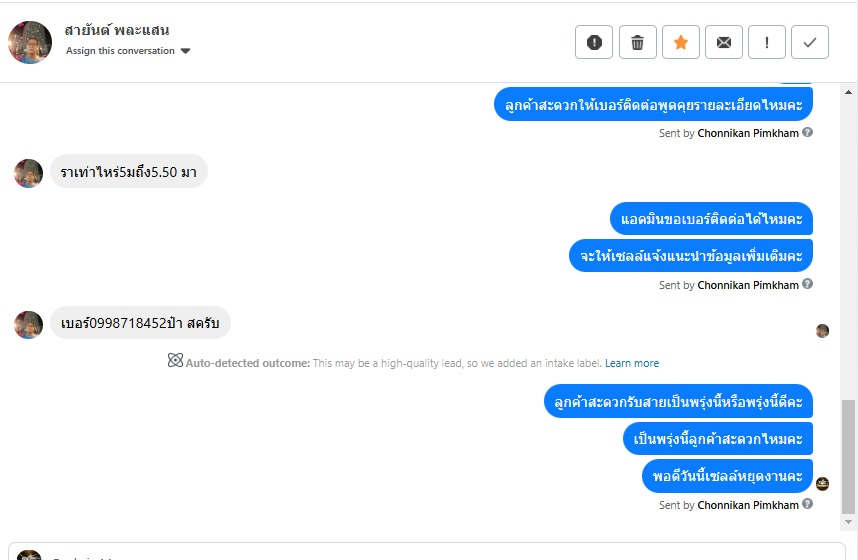Screen dimensions: 858x560
Task: Click seen-by avatar next to phone number message
Action: (x=822, y=331)
